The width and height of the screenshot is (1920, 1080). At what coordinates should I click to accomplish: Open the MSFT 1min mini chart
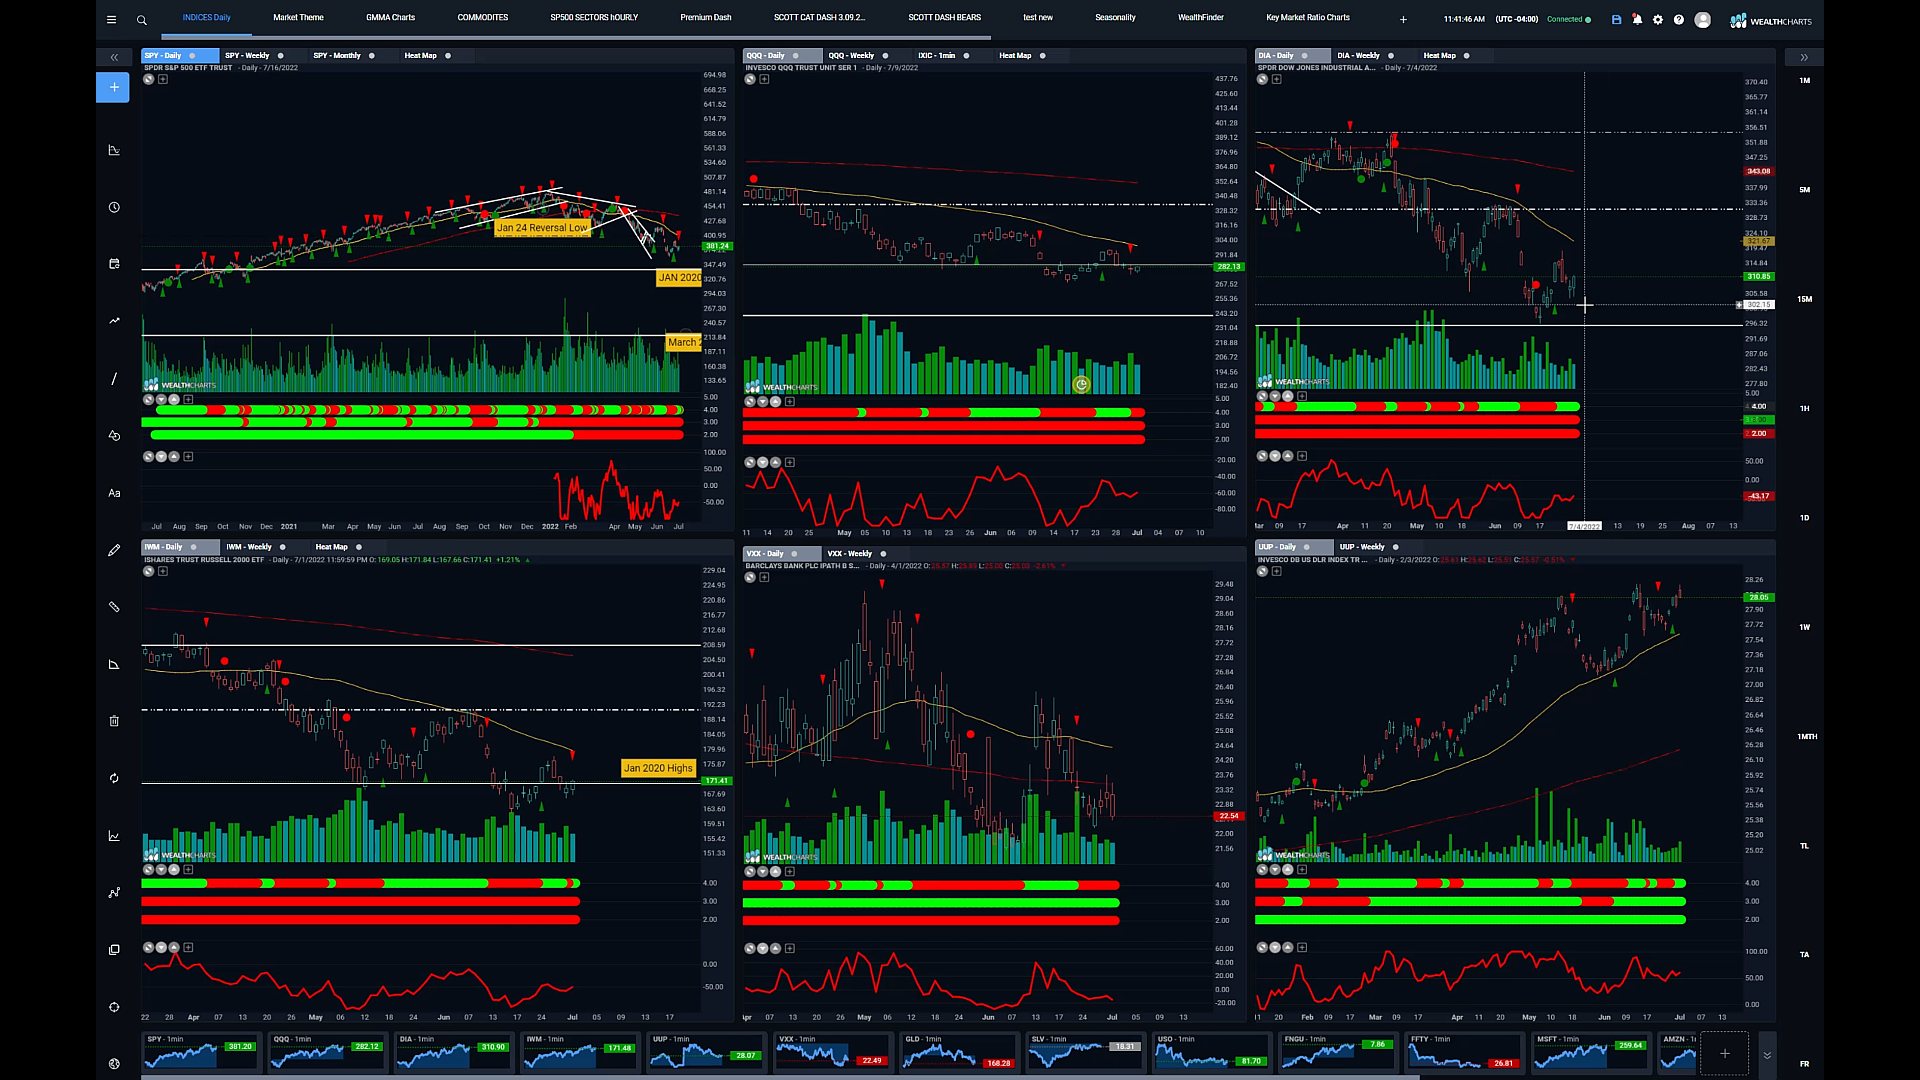[1590, 1053]
